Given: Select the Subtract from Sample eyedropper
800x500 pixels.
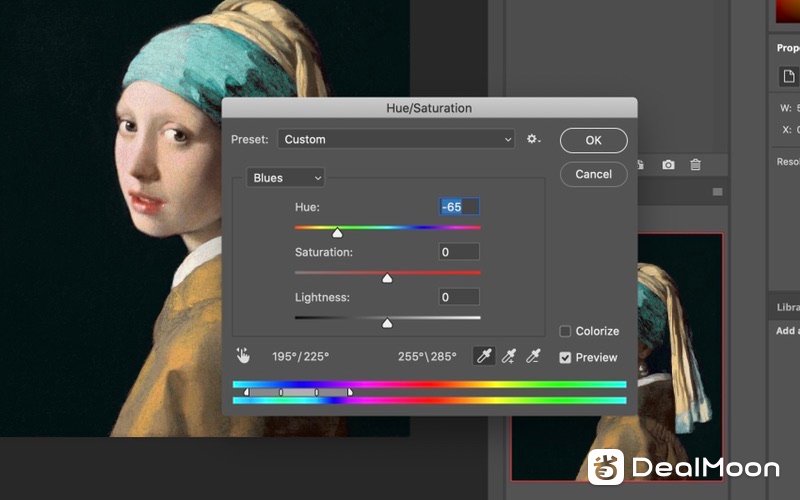Looking at the screenshot, I should [x=533, y=356].
